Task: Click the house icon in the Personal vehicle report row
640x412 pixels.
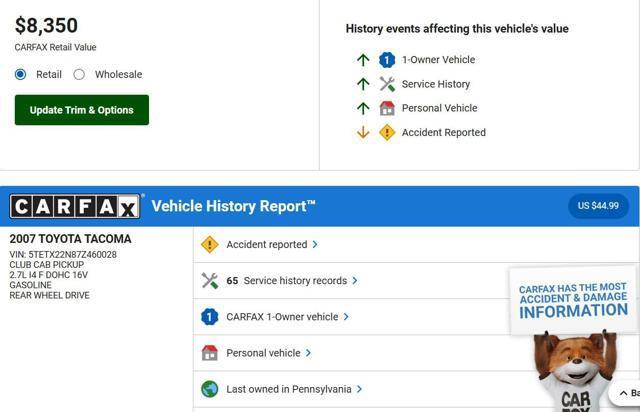Action: click(210, 353)
